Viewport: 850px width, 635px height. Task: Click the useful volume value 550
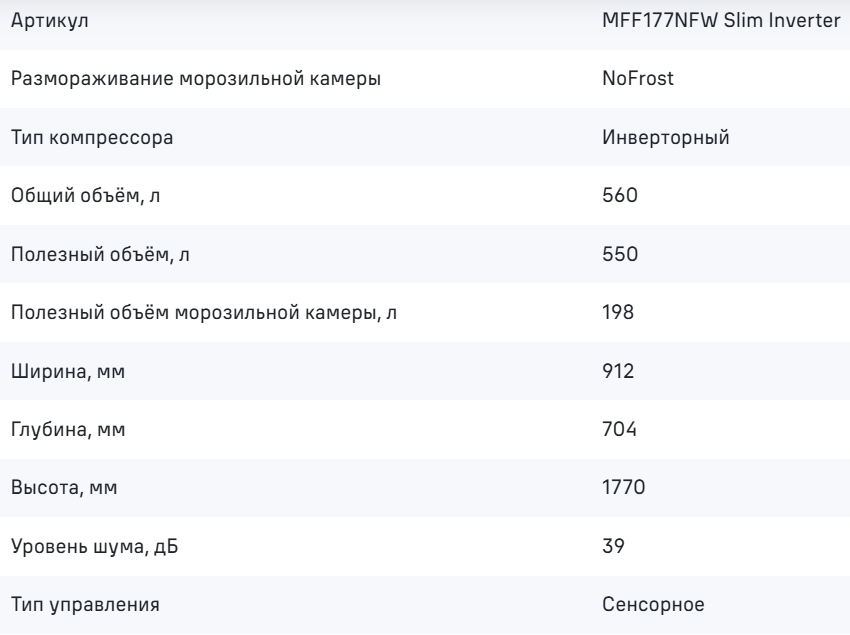620,254
